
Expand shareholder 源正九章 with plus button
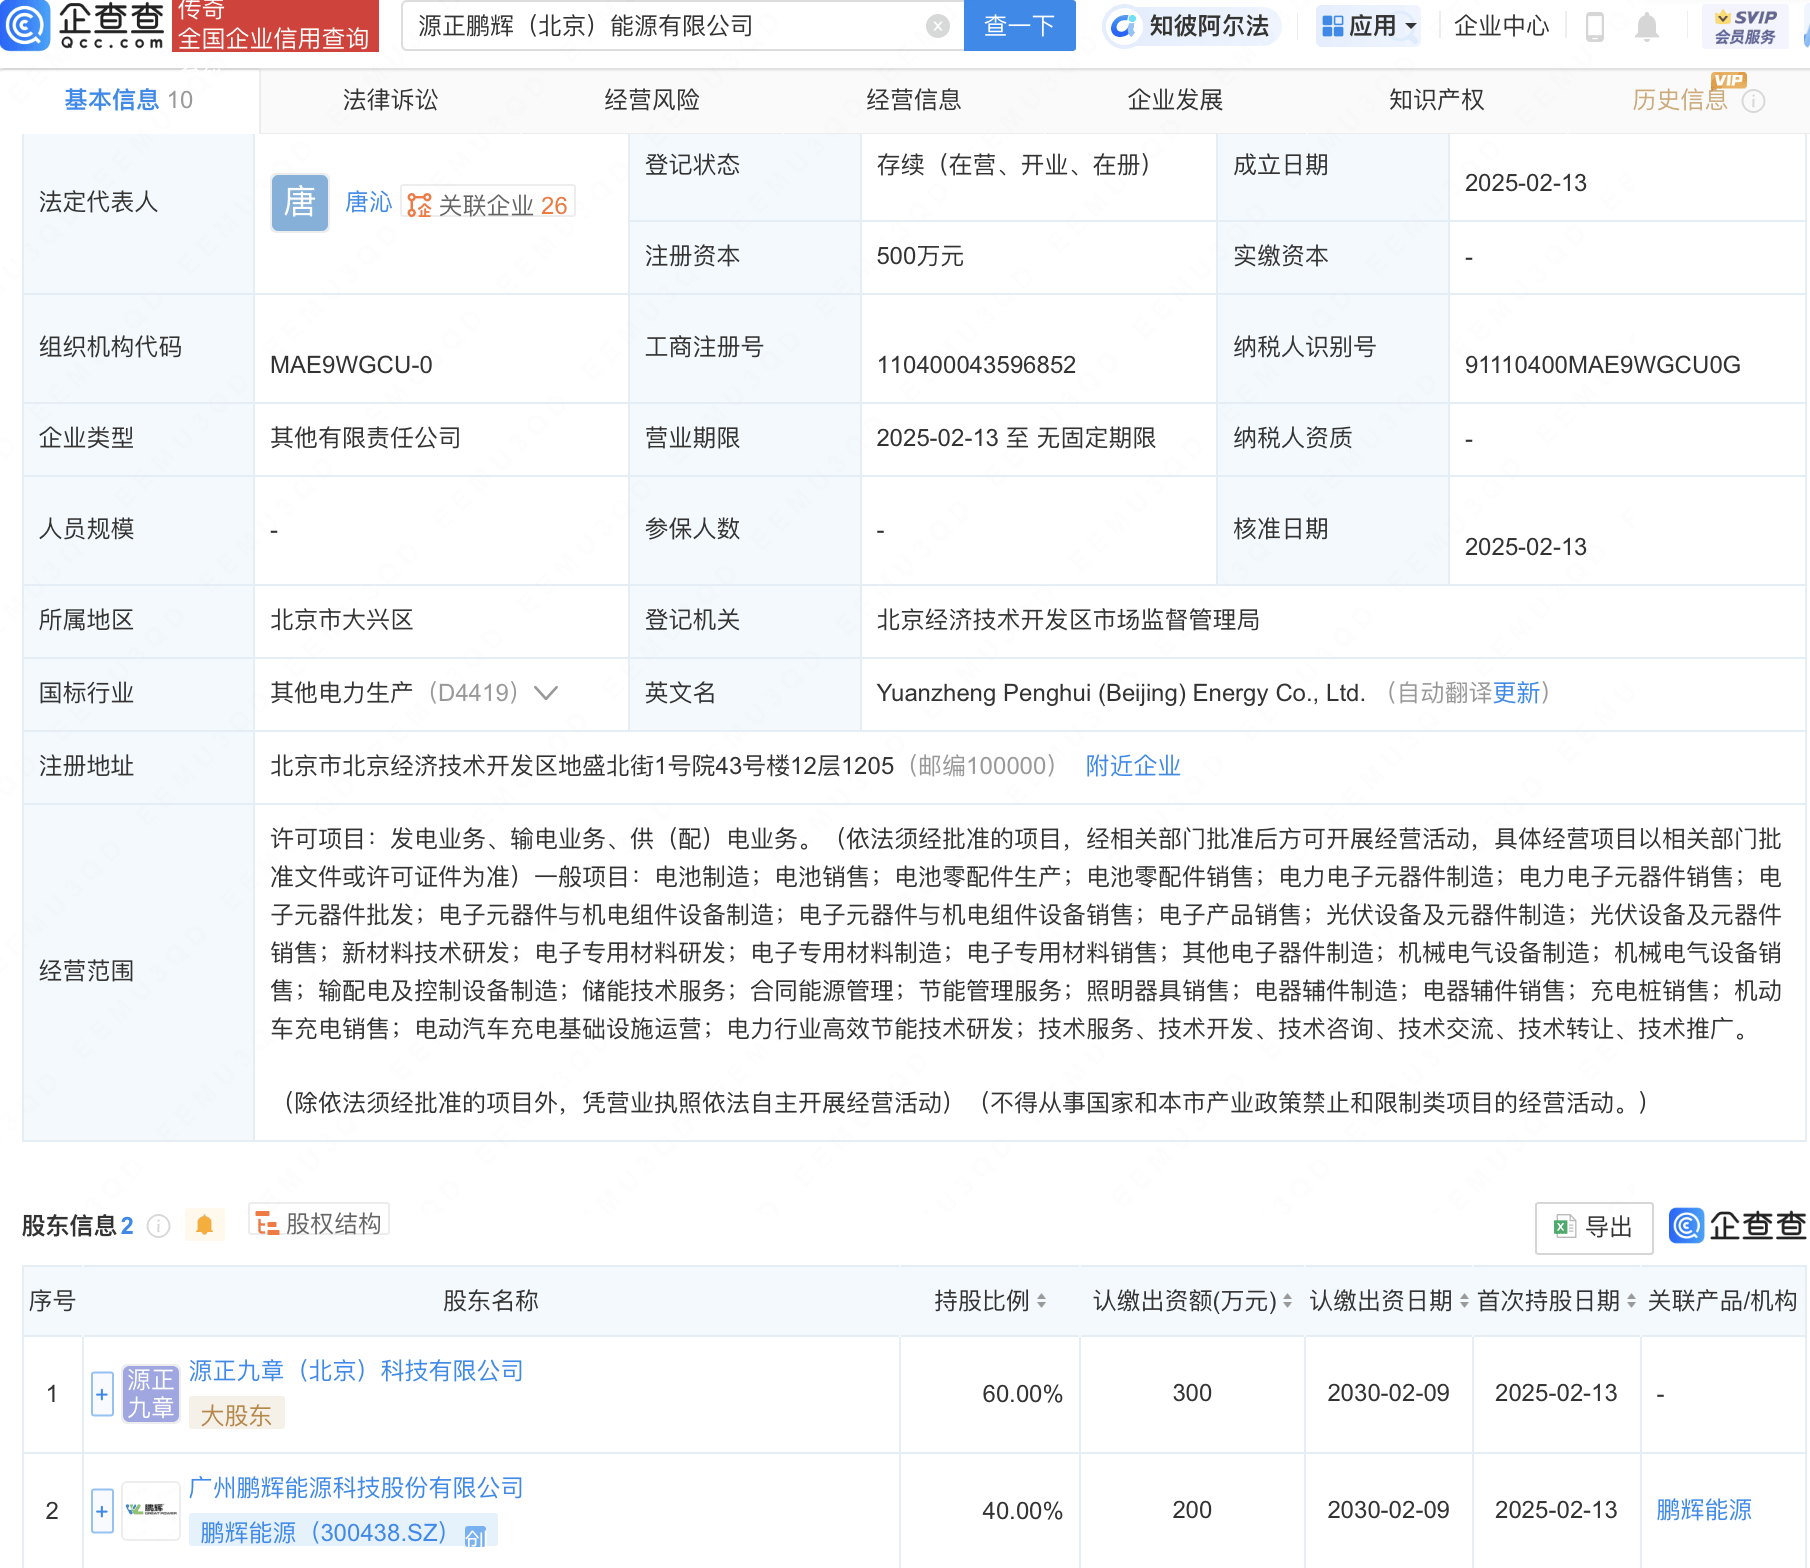101,1394
